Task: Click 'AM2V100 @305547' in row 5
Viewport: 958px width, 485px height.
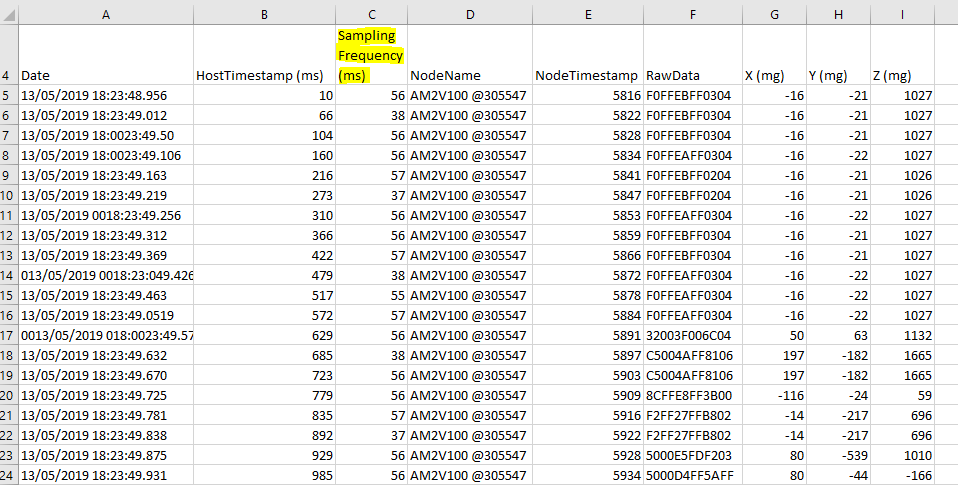Action: pos(470,95)
